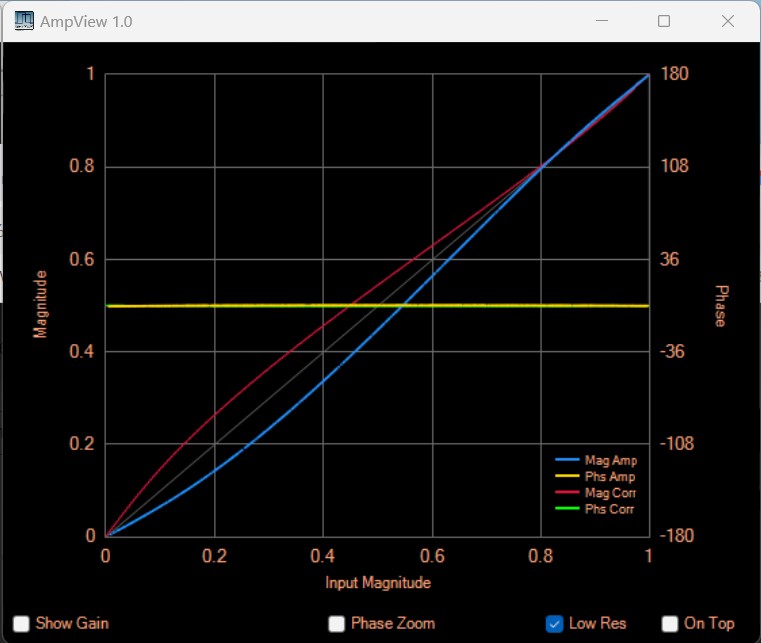Toggle the On Top checkbox
The image size is (761, 643).
pos(670,623)
